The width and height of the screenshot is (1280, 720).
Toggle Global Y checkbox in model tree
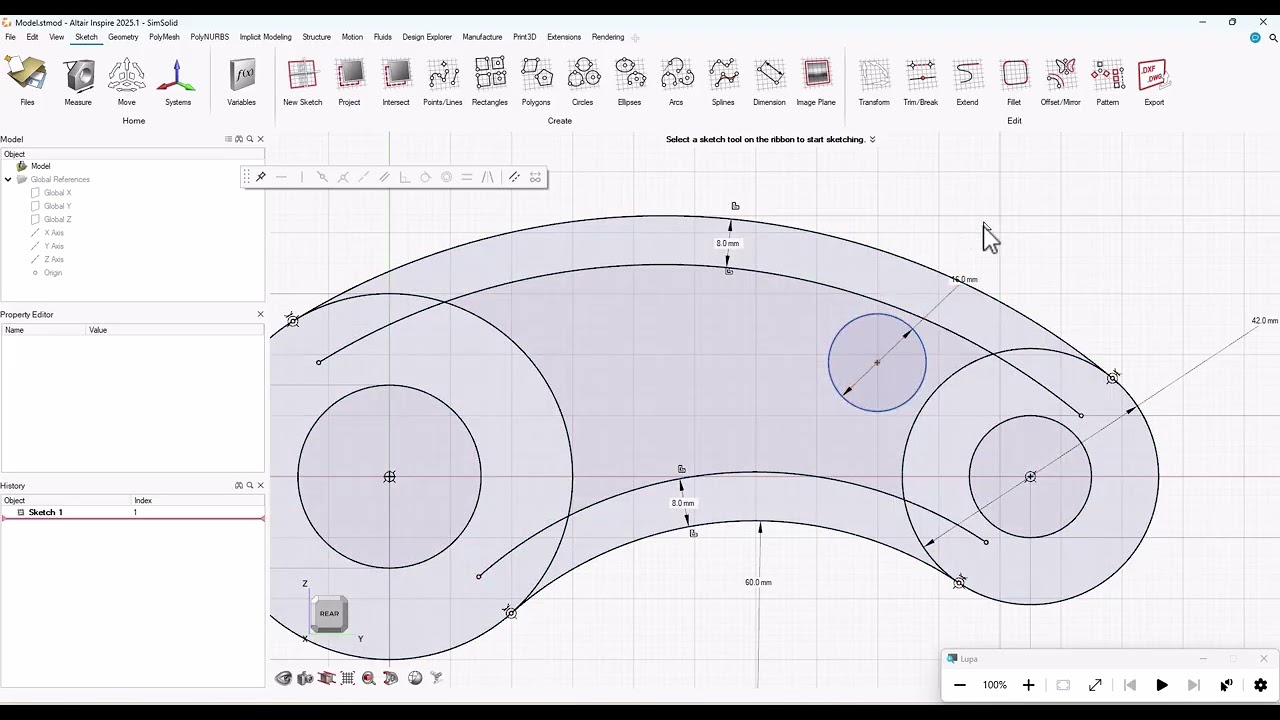point(36,206)
